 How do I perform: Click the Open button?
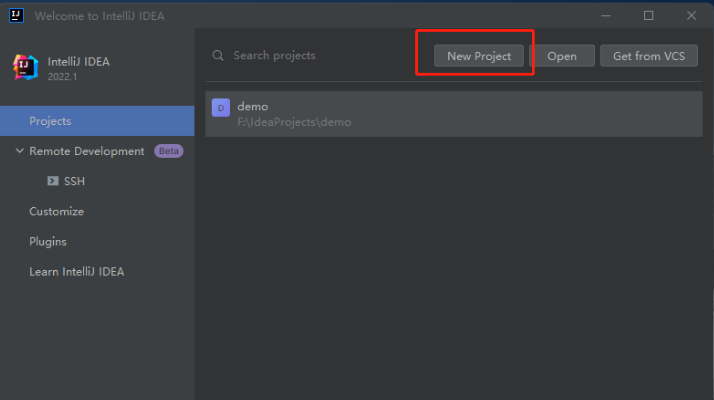click(562, 56)
